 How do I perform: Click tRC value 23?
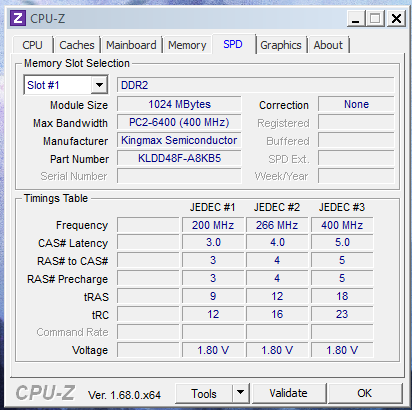(342, 314)
